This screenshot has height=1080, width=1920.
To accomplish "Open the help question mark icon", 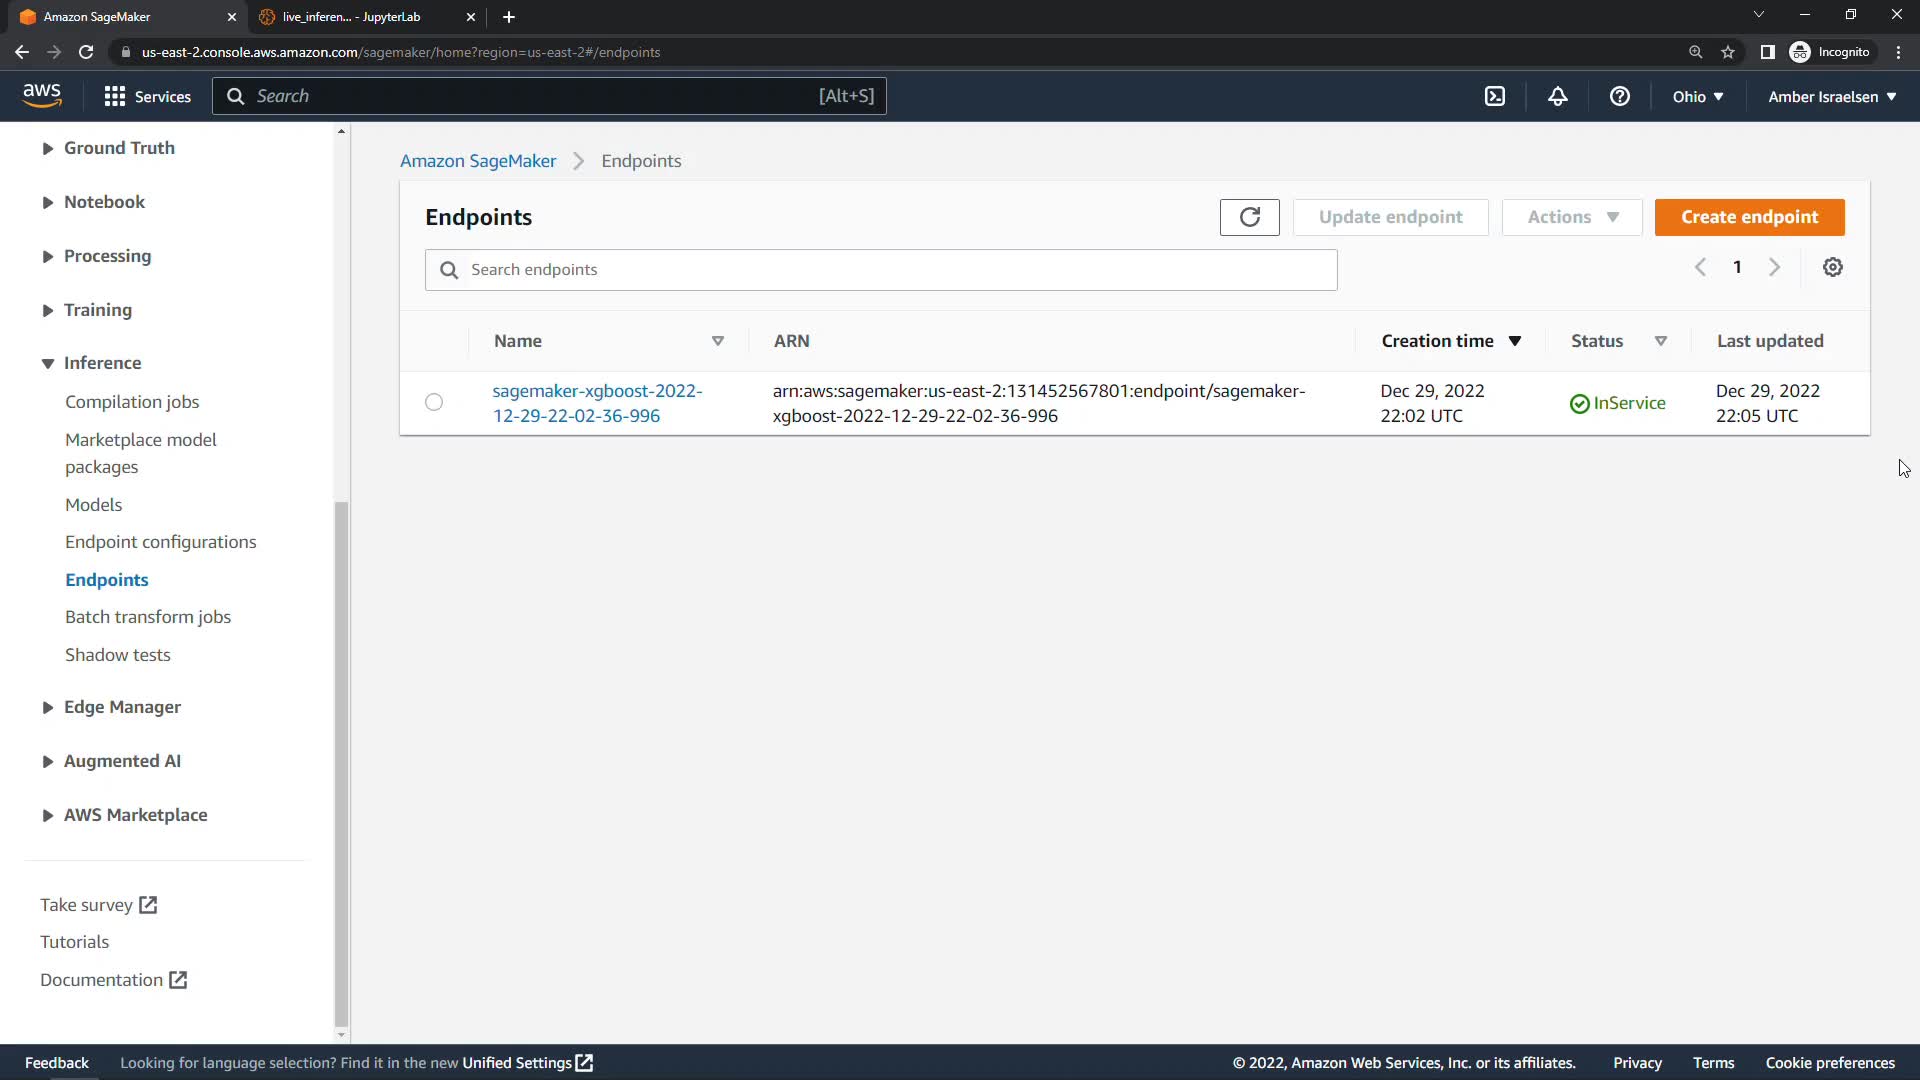I will pos(1619,96).
